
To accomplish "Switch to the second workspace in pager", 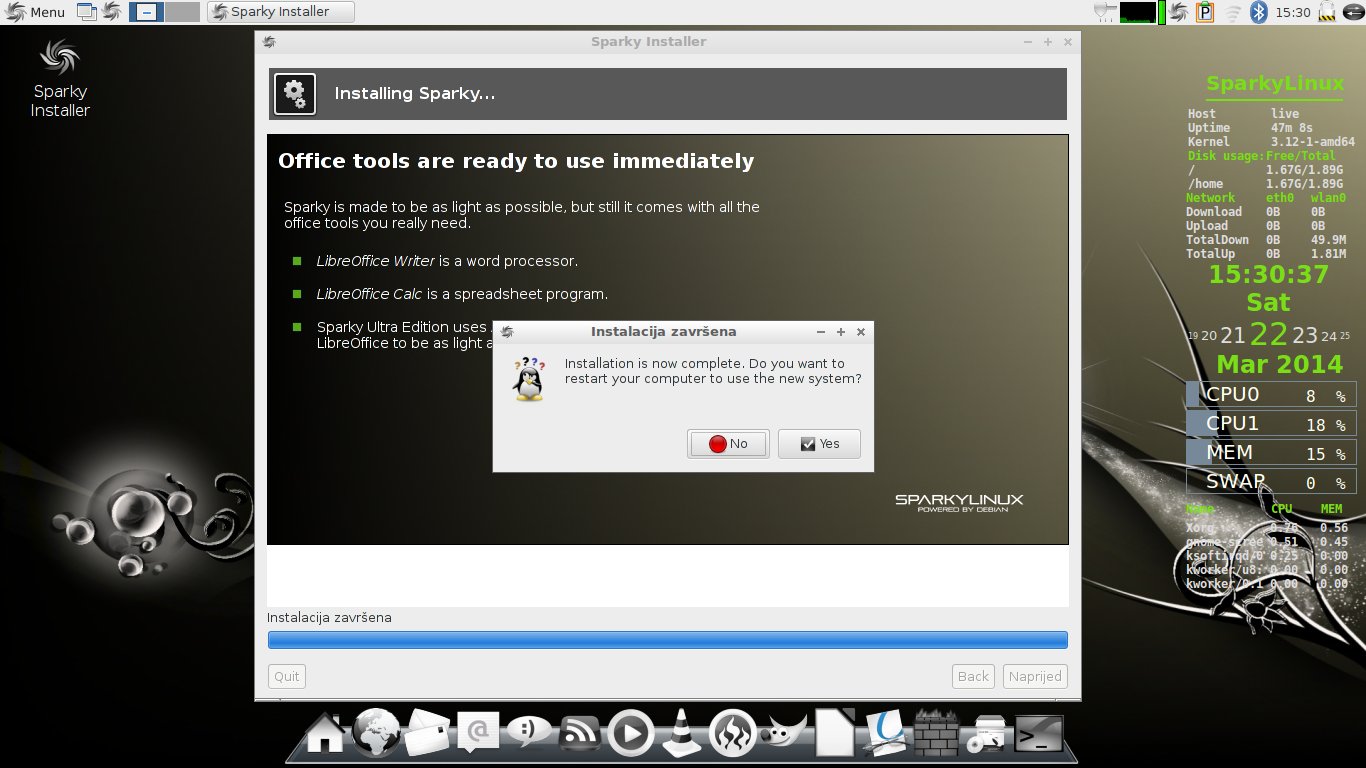I will tap(182, 12).
